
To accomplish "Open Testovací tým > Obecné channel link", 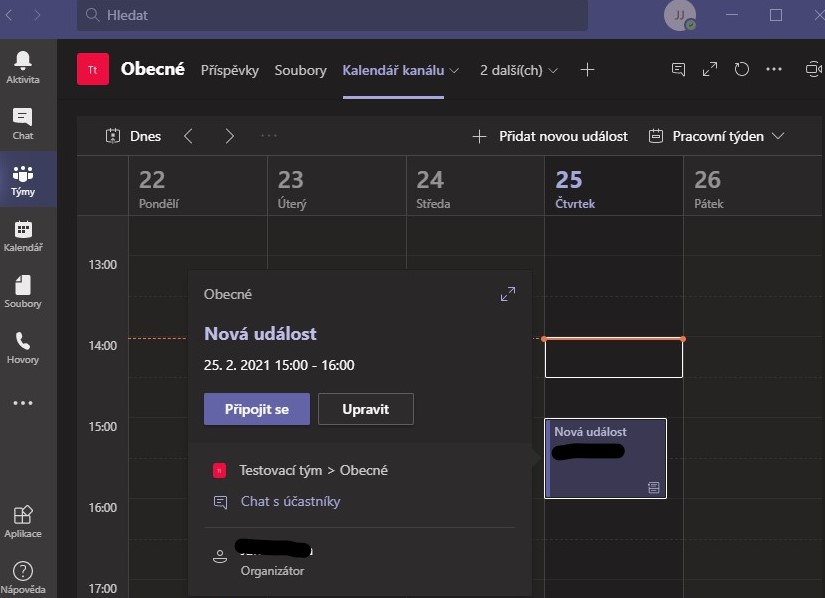I will pyautogui.click(x=313, y=470).
